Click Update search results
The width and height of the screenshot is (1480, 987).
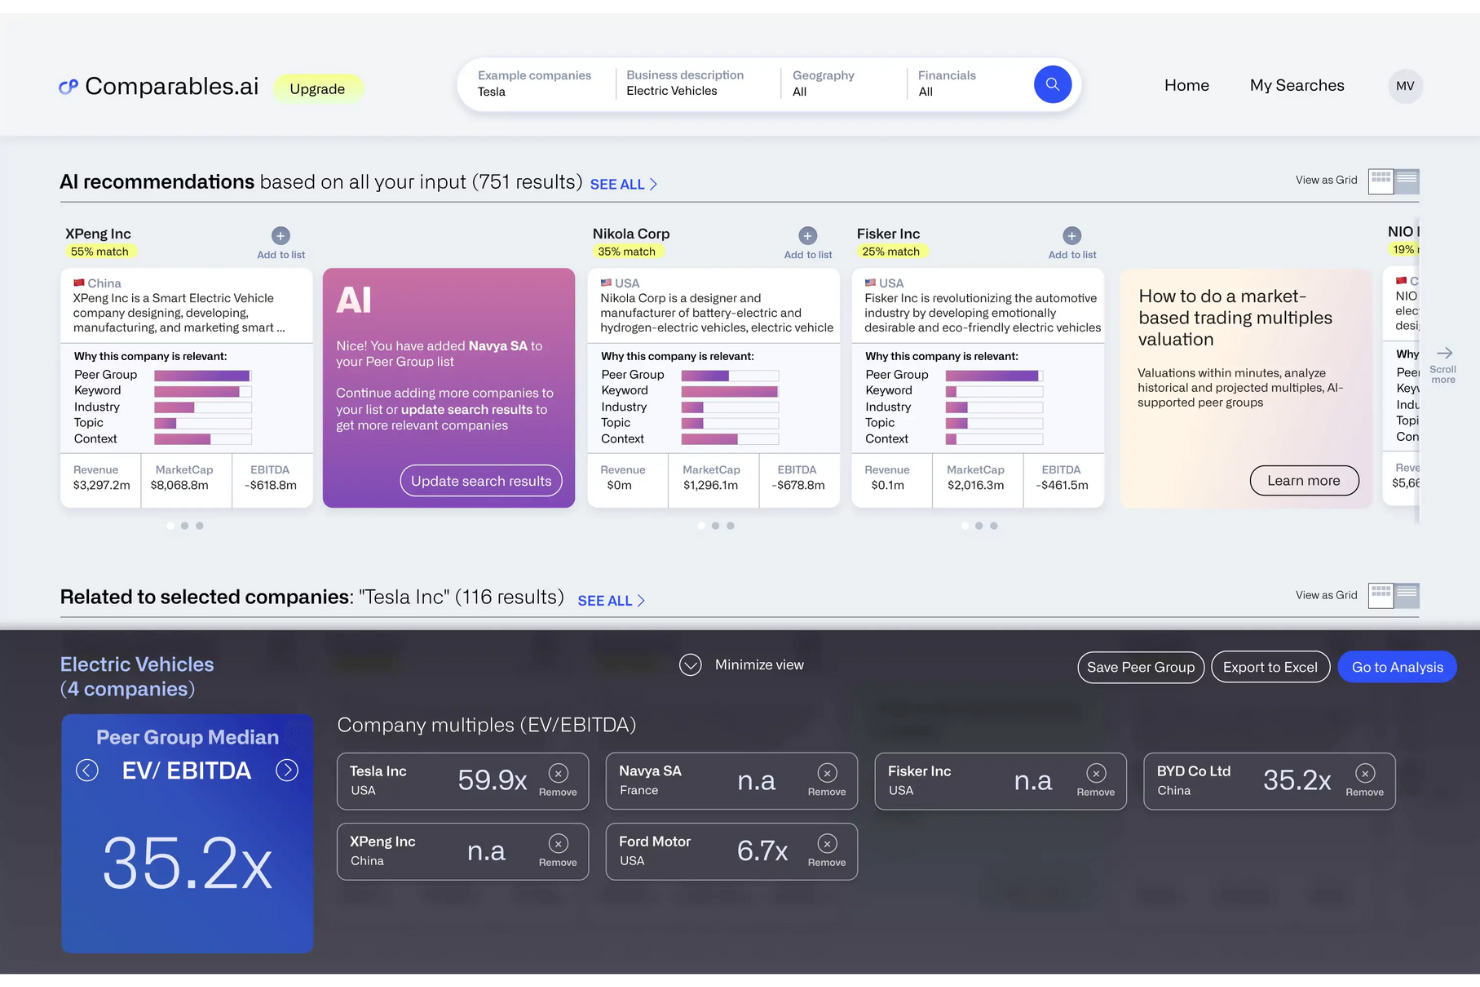pos(481,480)
